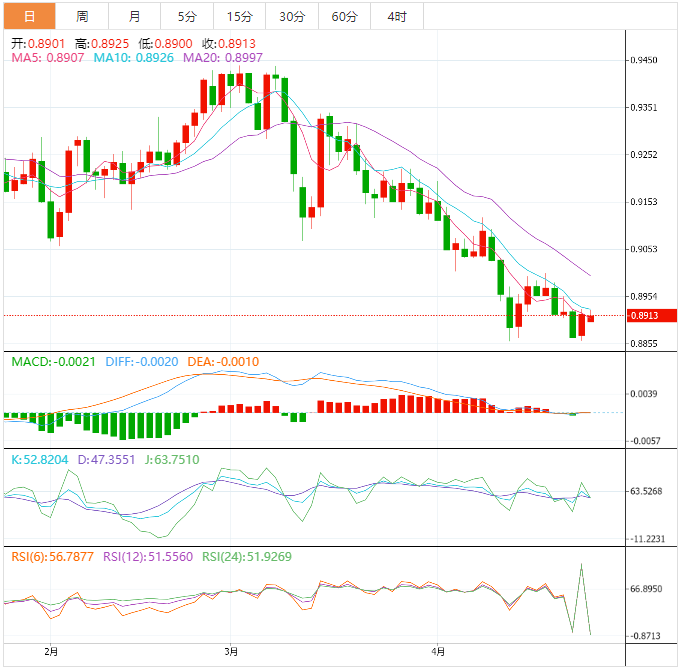Click the KDJ K value label
Viewport: 682px width, 669px height.
(40, 459)
